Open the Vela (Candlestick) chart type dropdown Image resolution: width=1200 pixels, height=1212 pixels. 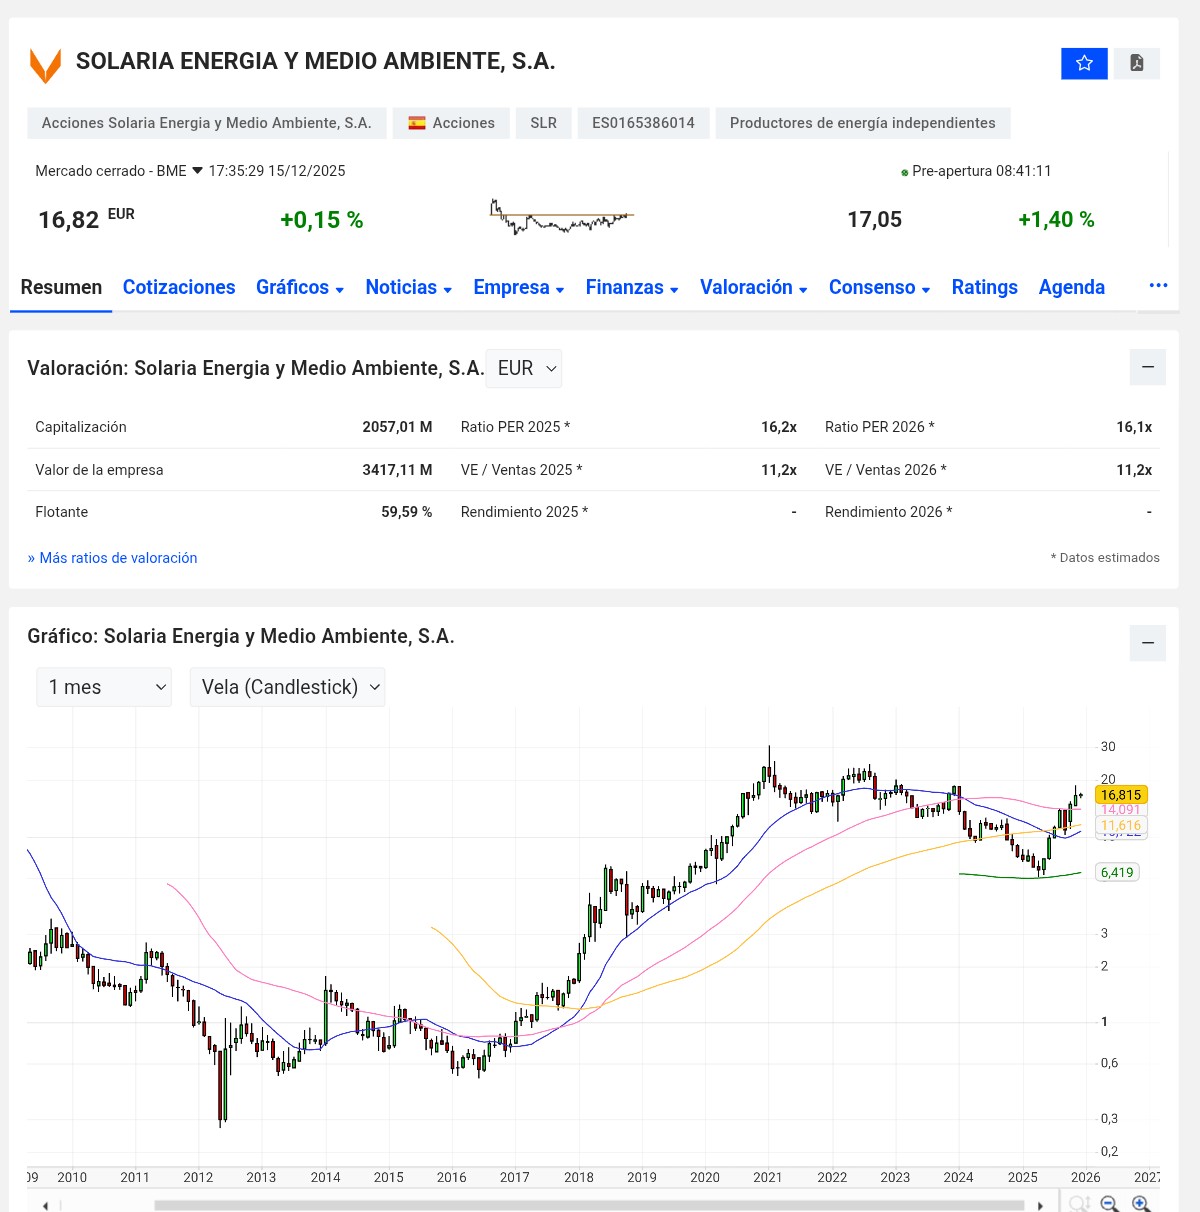tap(287, 687)
